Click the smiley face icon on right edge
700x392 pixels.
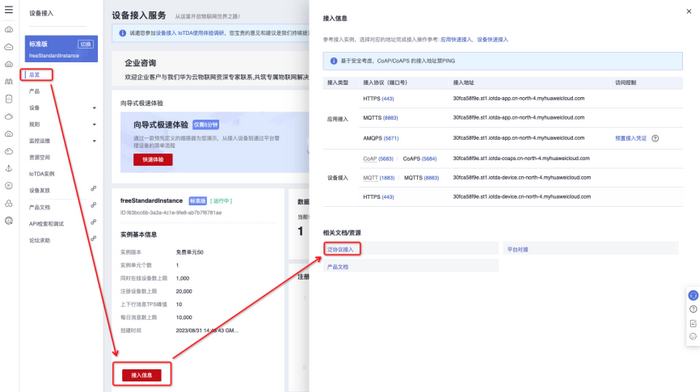[693, 337]
